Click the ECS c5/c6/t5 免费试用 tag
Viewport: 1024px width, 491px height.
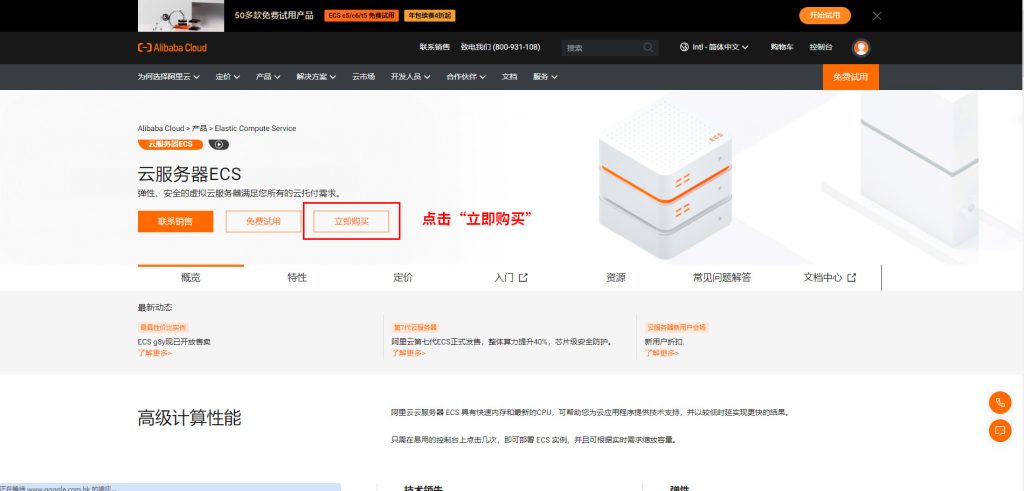coord(361,16)
